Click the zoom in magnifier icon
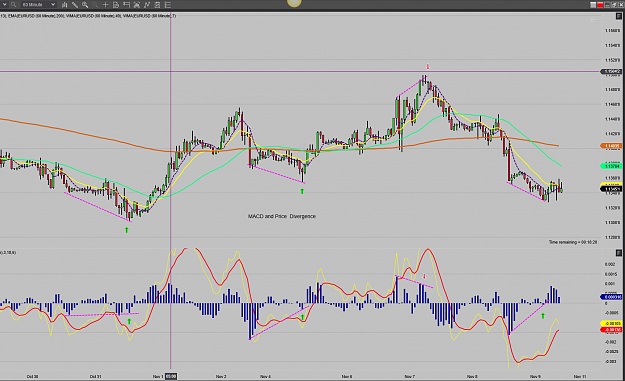The image size is (625, 381). pyautogui.click(x=85, y=5)
